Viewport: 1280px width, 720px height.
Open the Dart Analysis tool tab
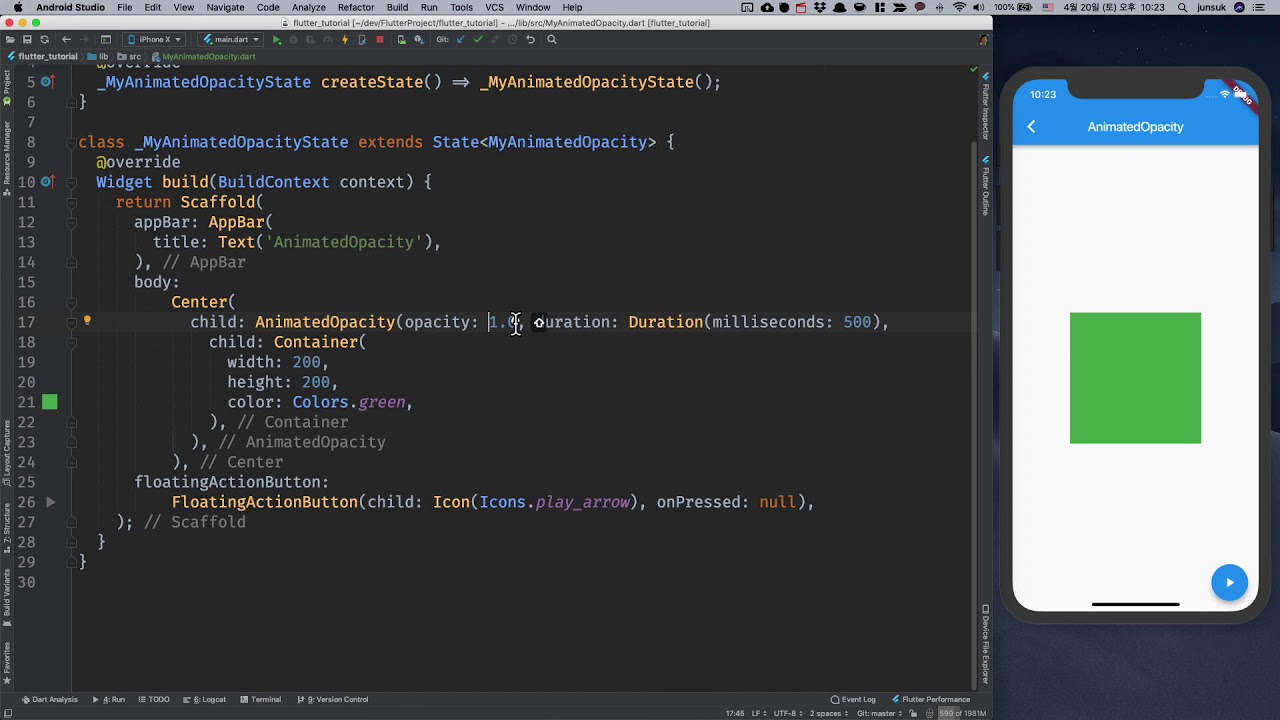[x=50, y=699]
